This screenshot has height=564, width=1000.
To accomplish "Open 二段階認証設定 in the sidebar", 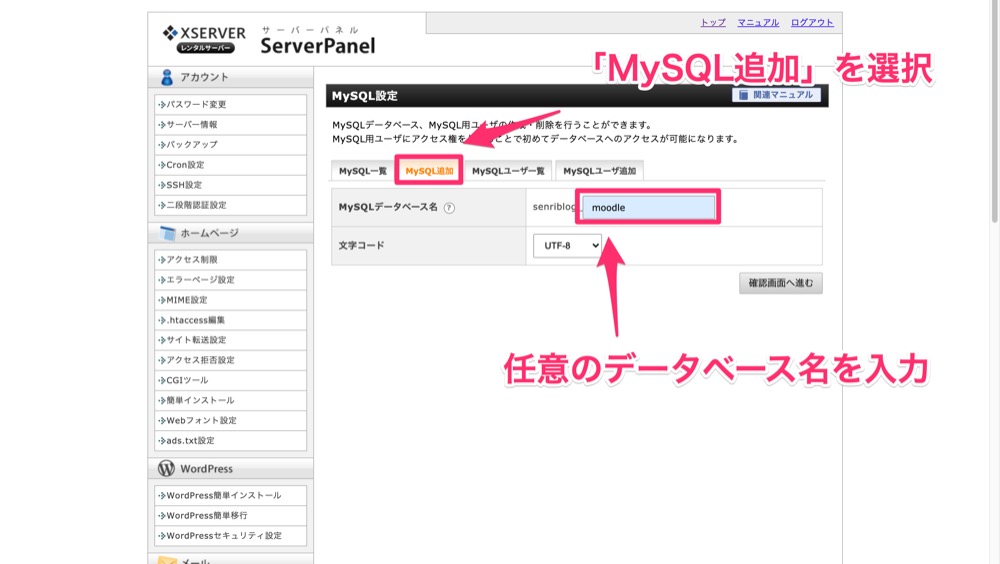I will pyautogui.click(x=230, y=205).
